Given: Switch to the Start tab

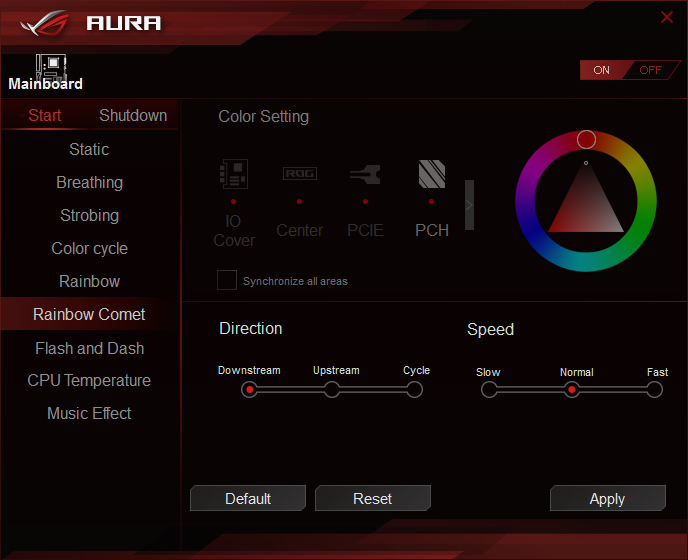Looking at the screenshot, I should (x=45, y=115).
